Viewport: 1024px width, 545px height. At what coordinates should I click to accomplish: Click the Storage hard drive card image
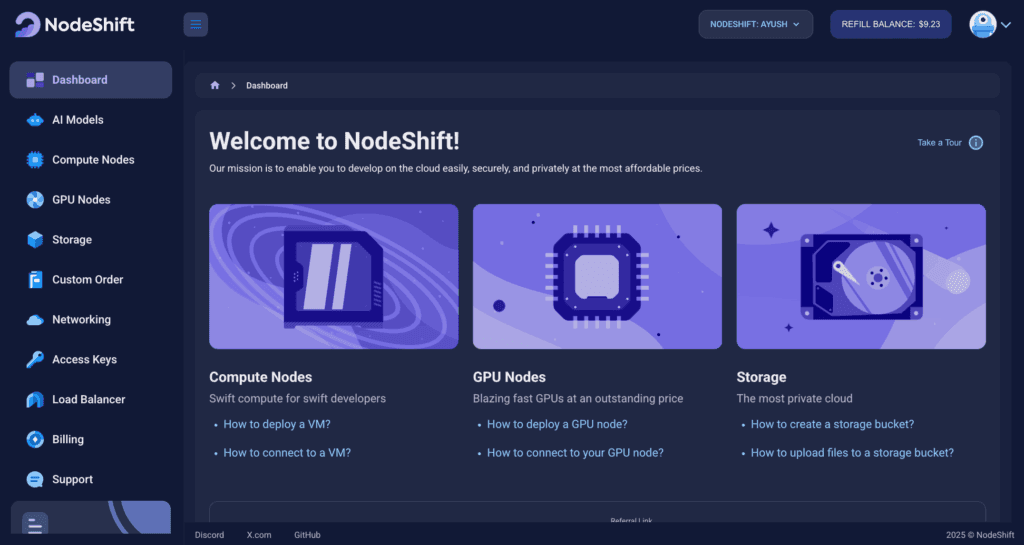[861, 277]
